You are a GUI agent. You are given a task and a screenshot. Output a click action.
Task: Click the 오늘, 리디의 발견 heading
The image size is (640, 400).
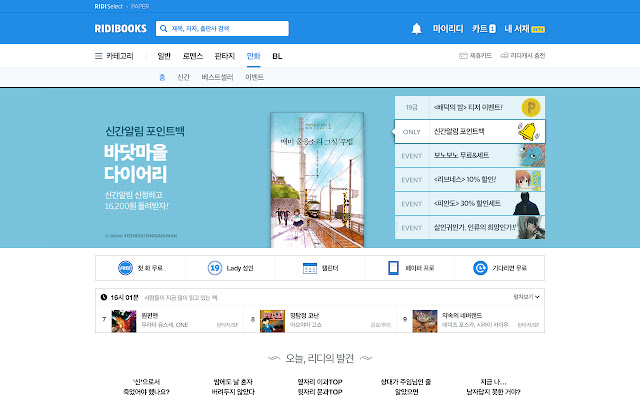click(320, 358)
